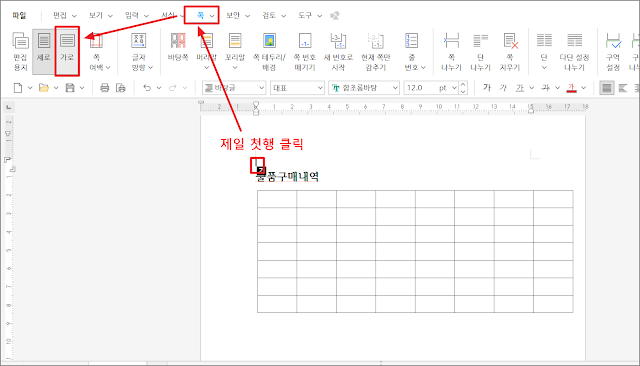Click the 12.0 font size field
Screen dimensions: 640x366
(x=420, y=88)
